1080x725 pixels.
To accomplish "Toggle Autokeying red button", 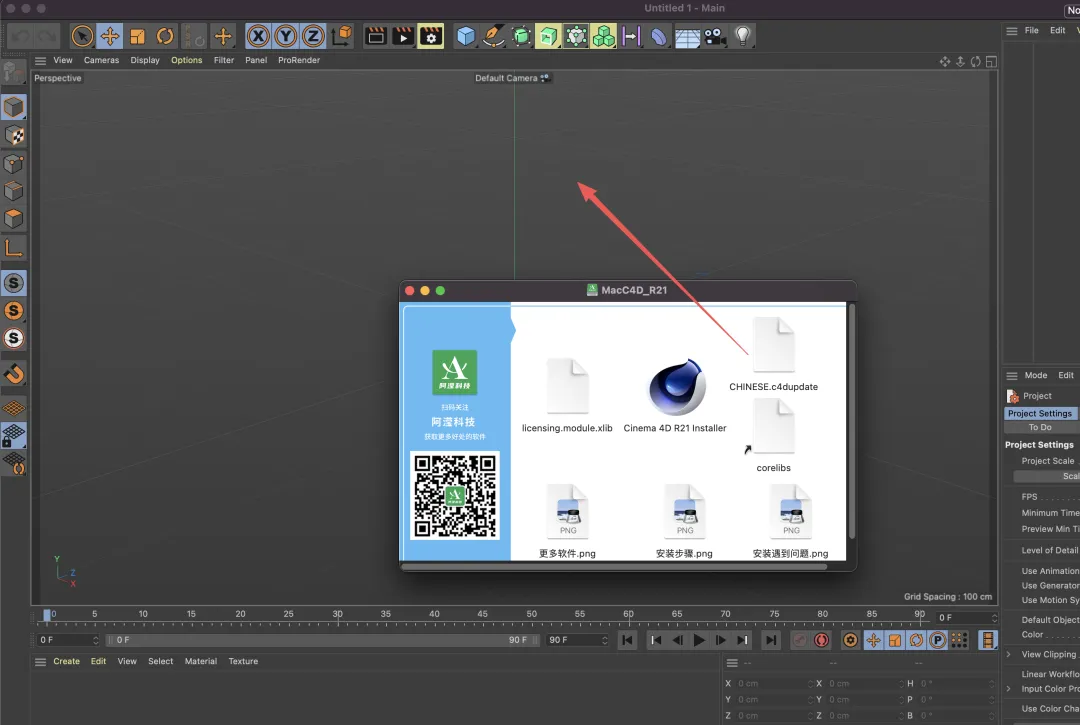I will 821,640.
